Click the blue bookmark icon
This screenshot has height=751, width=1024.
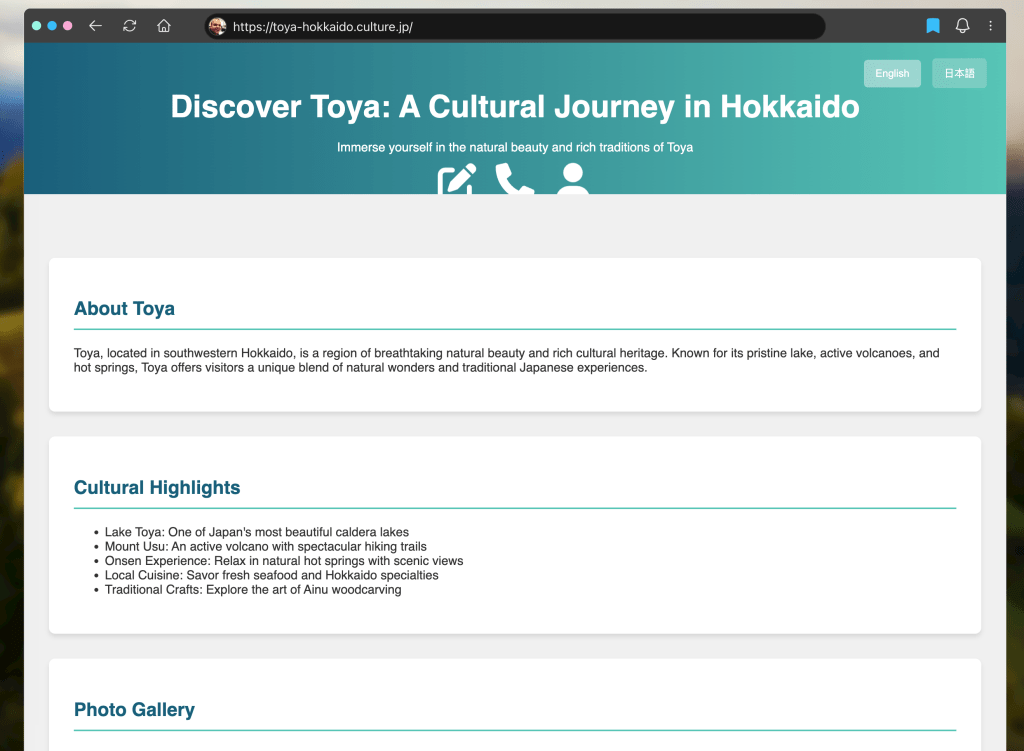(933, 26)
